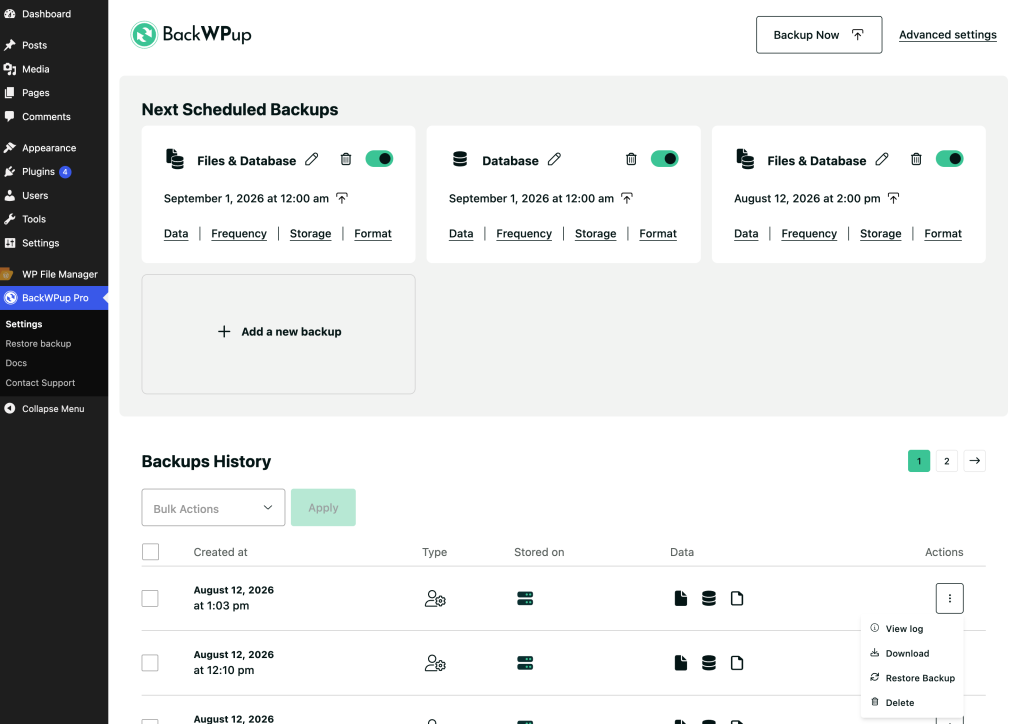Click pencil icon next to Database backup
1024x724 pixels.
tap(554, 159)
